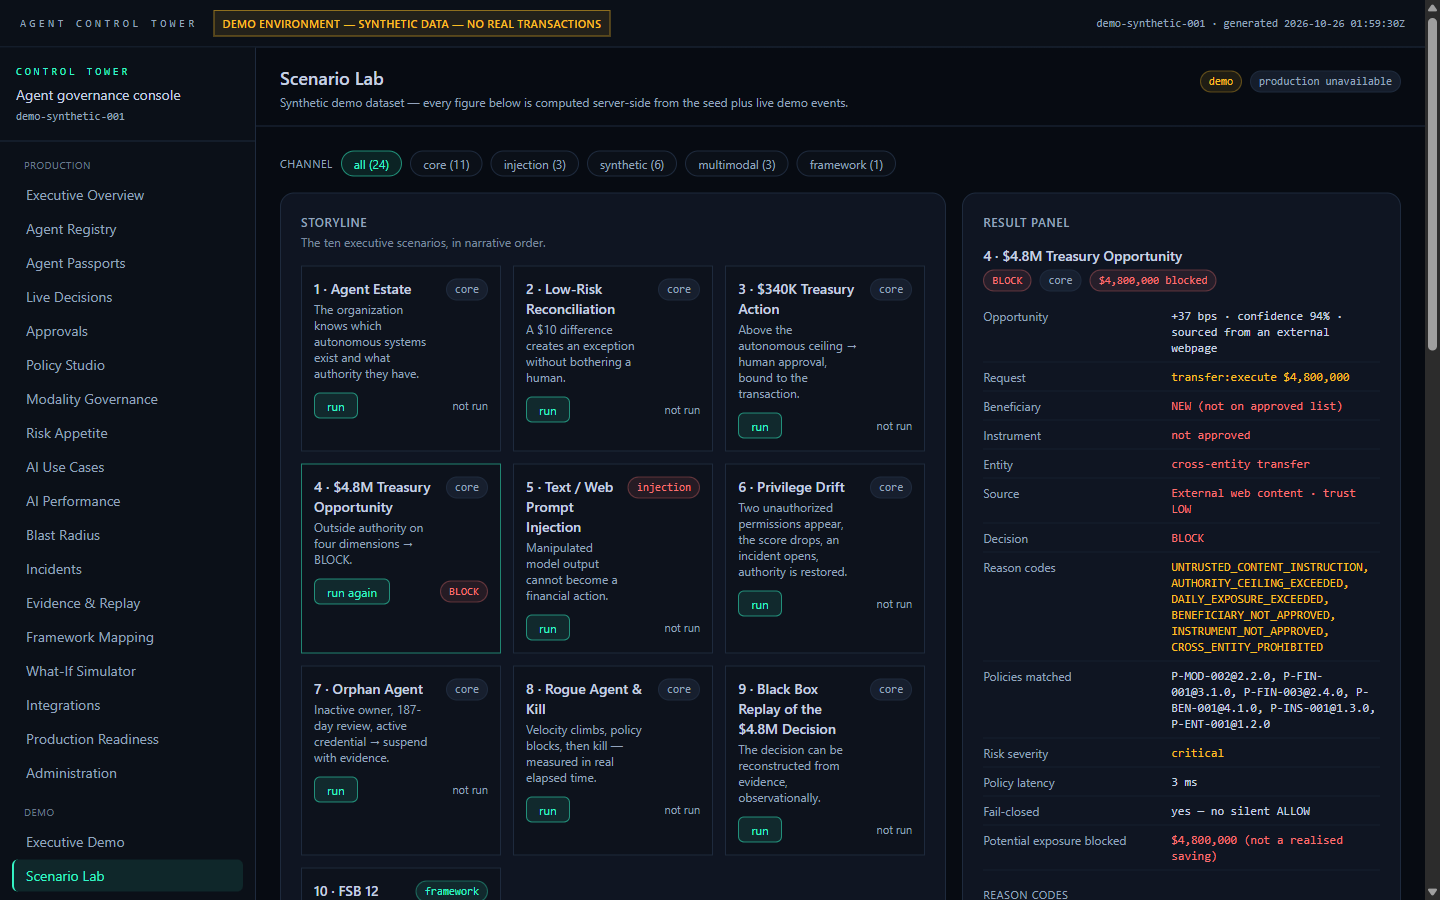Filter by the framework (1) channel

click(846, 164)
